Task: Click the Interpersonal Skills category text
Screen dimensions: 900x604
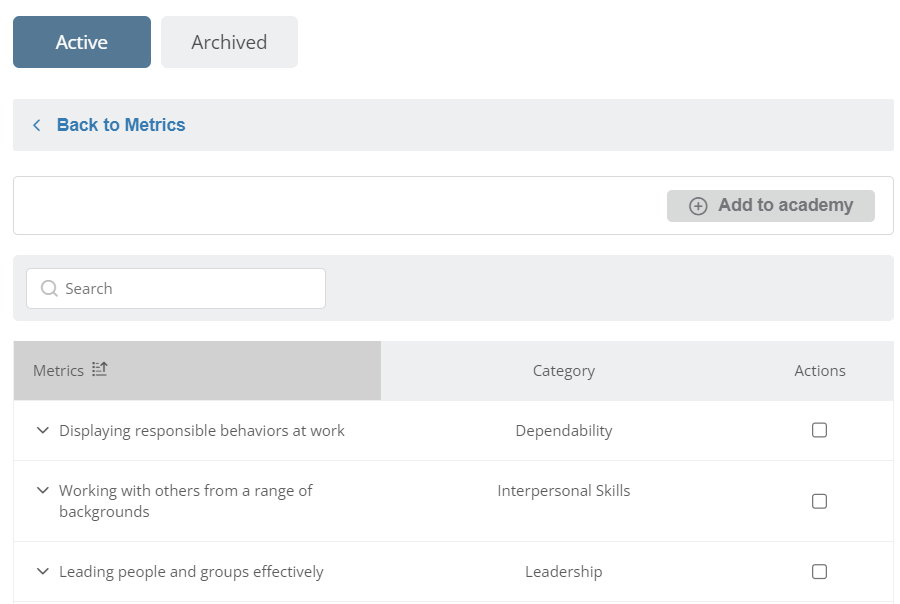Action: 564,491
